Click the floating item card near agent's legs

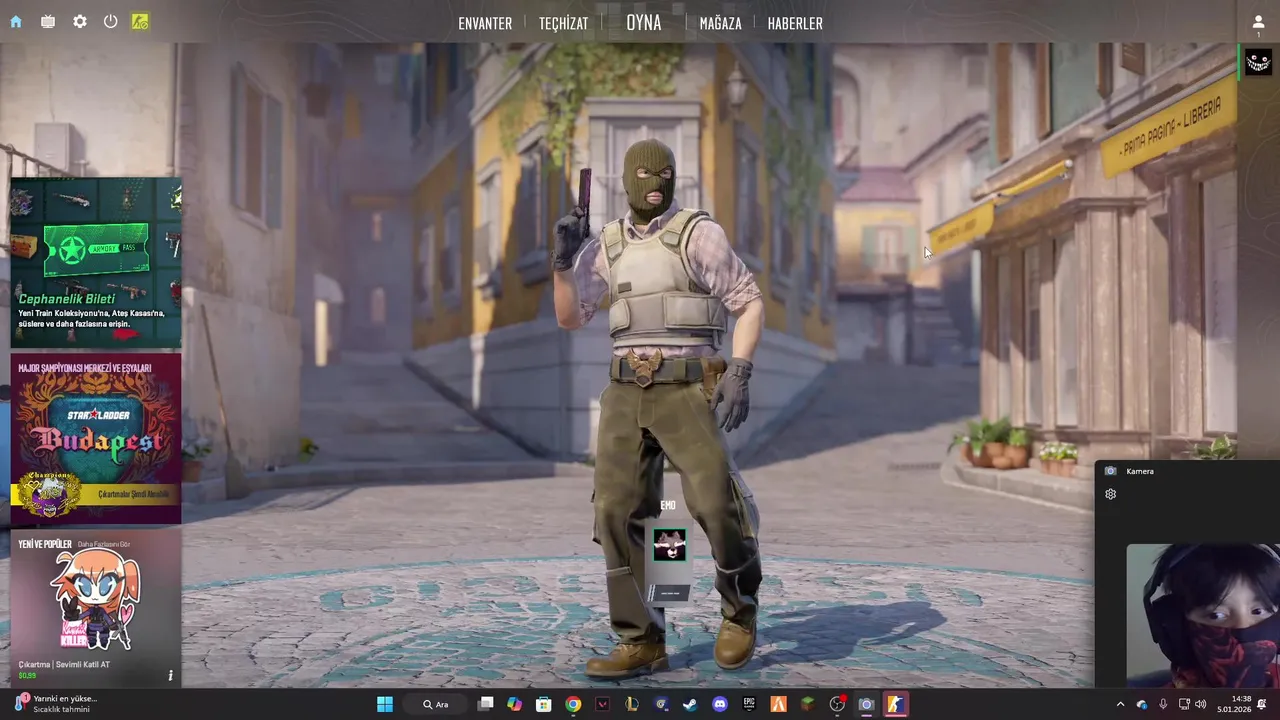tap(669, 563)
